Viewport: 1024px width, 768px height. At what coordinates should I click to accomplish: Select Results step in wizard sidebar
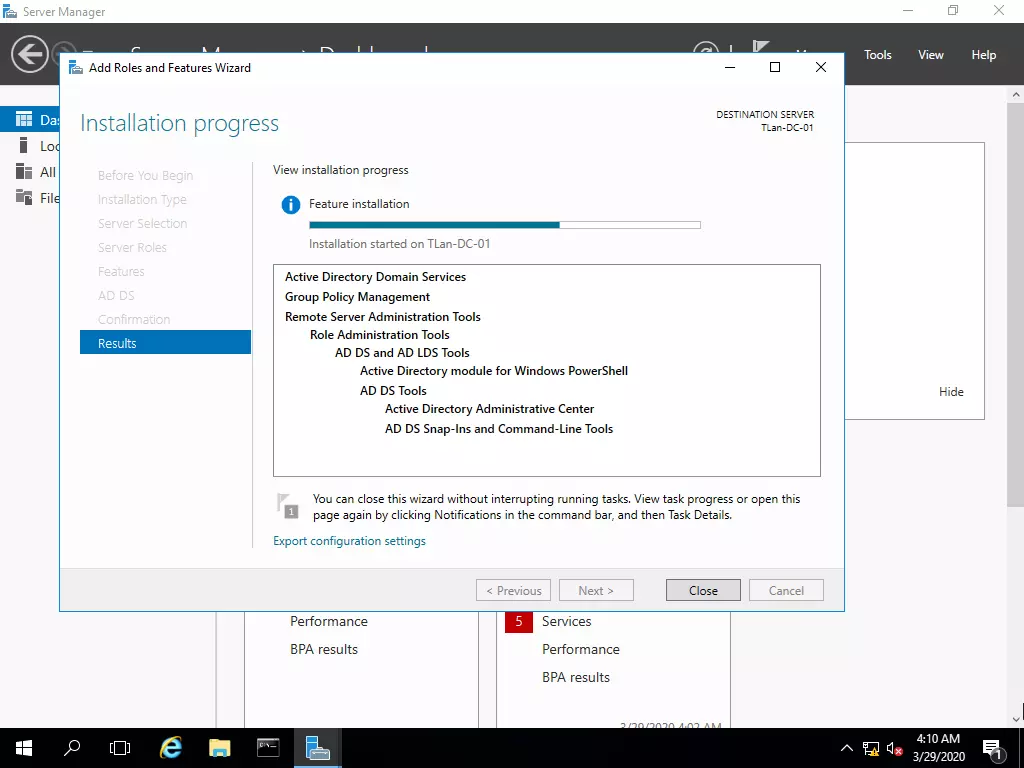click(165, 343)
